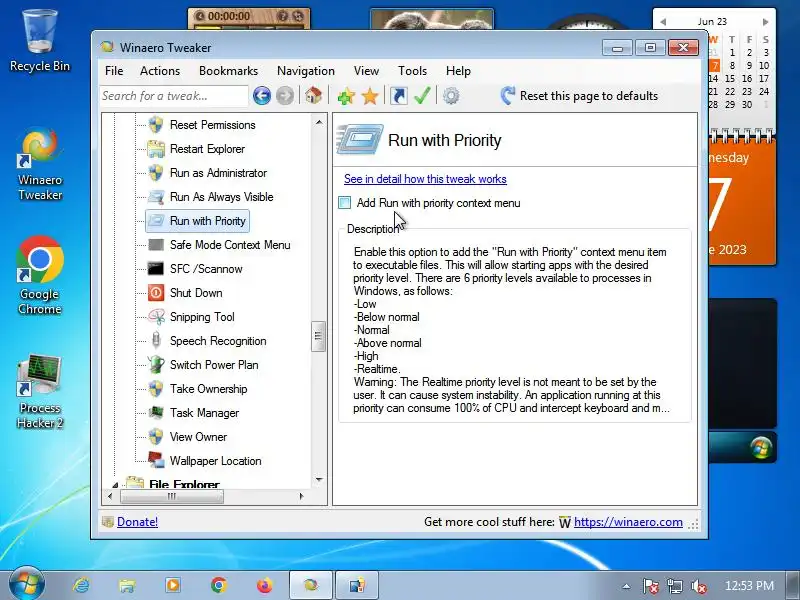The width and height of the screenshot is (800, 600).
Task: Open the Windows Start button
Action: [x=27, y=584]
